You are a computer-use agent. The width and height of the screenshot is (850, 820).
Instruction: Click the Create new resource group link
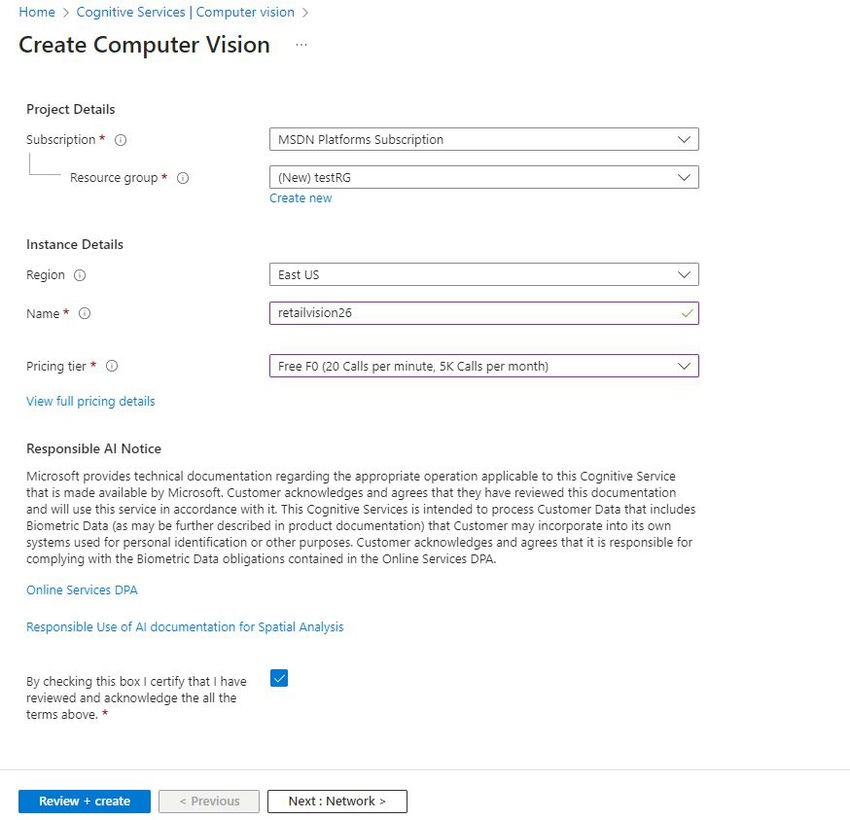pos(300,198)
